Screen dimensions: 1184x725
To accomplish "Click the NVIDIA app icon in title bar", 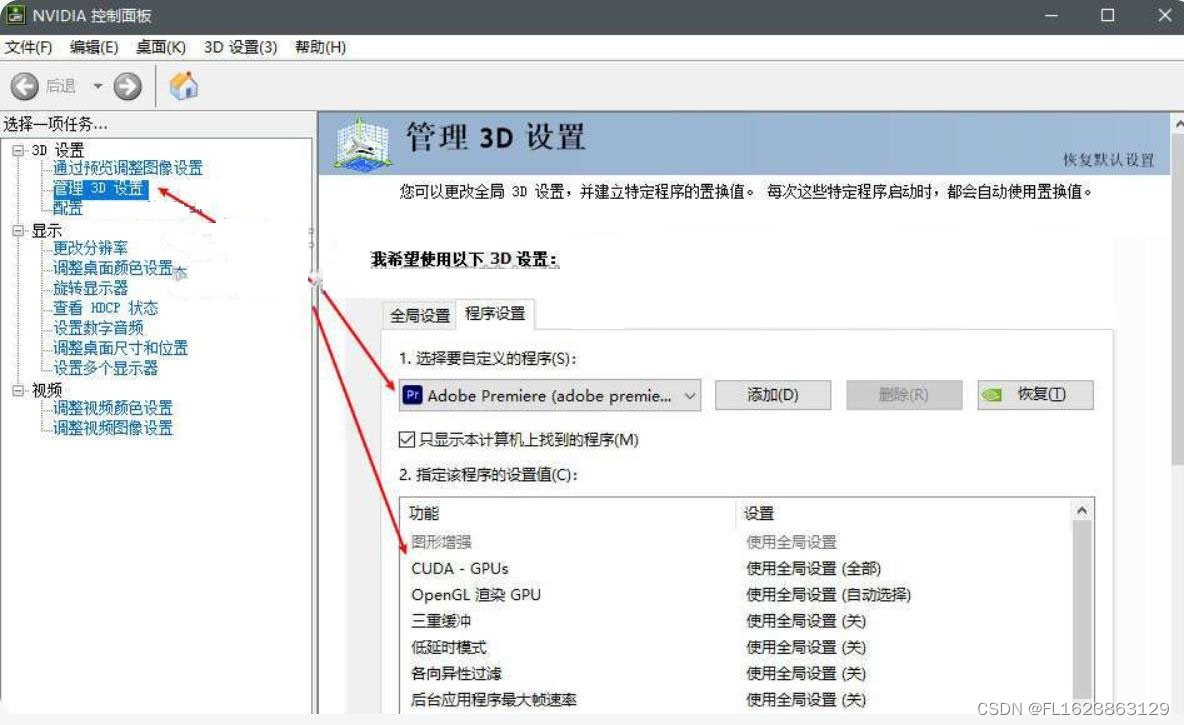I will click(16, 14).
